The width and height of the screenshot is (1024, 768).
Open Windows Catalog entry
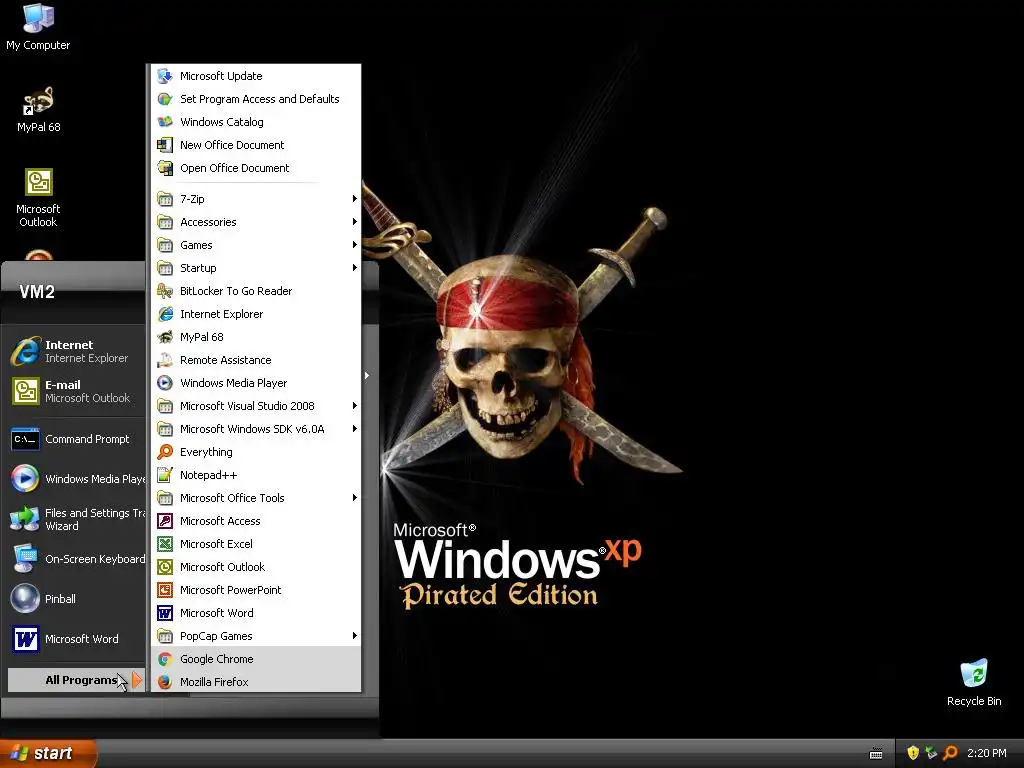(256, 122)
